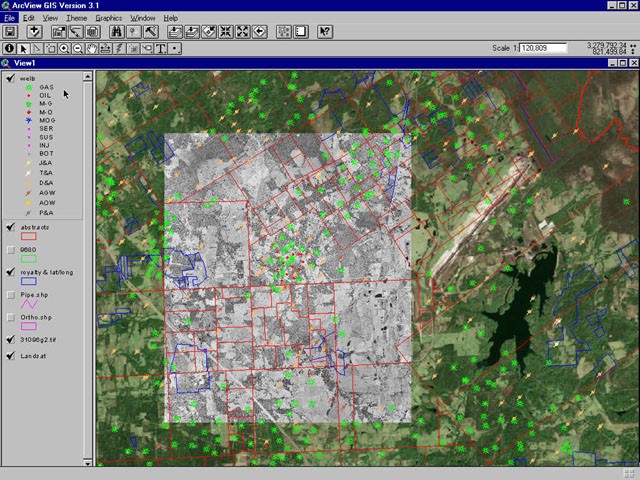Open the Graphics menu
640x480 pixels.
click(x=108, y=18)
